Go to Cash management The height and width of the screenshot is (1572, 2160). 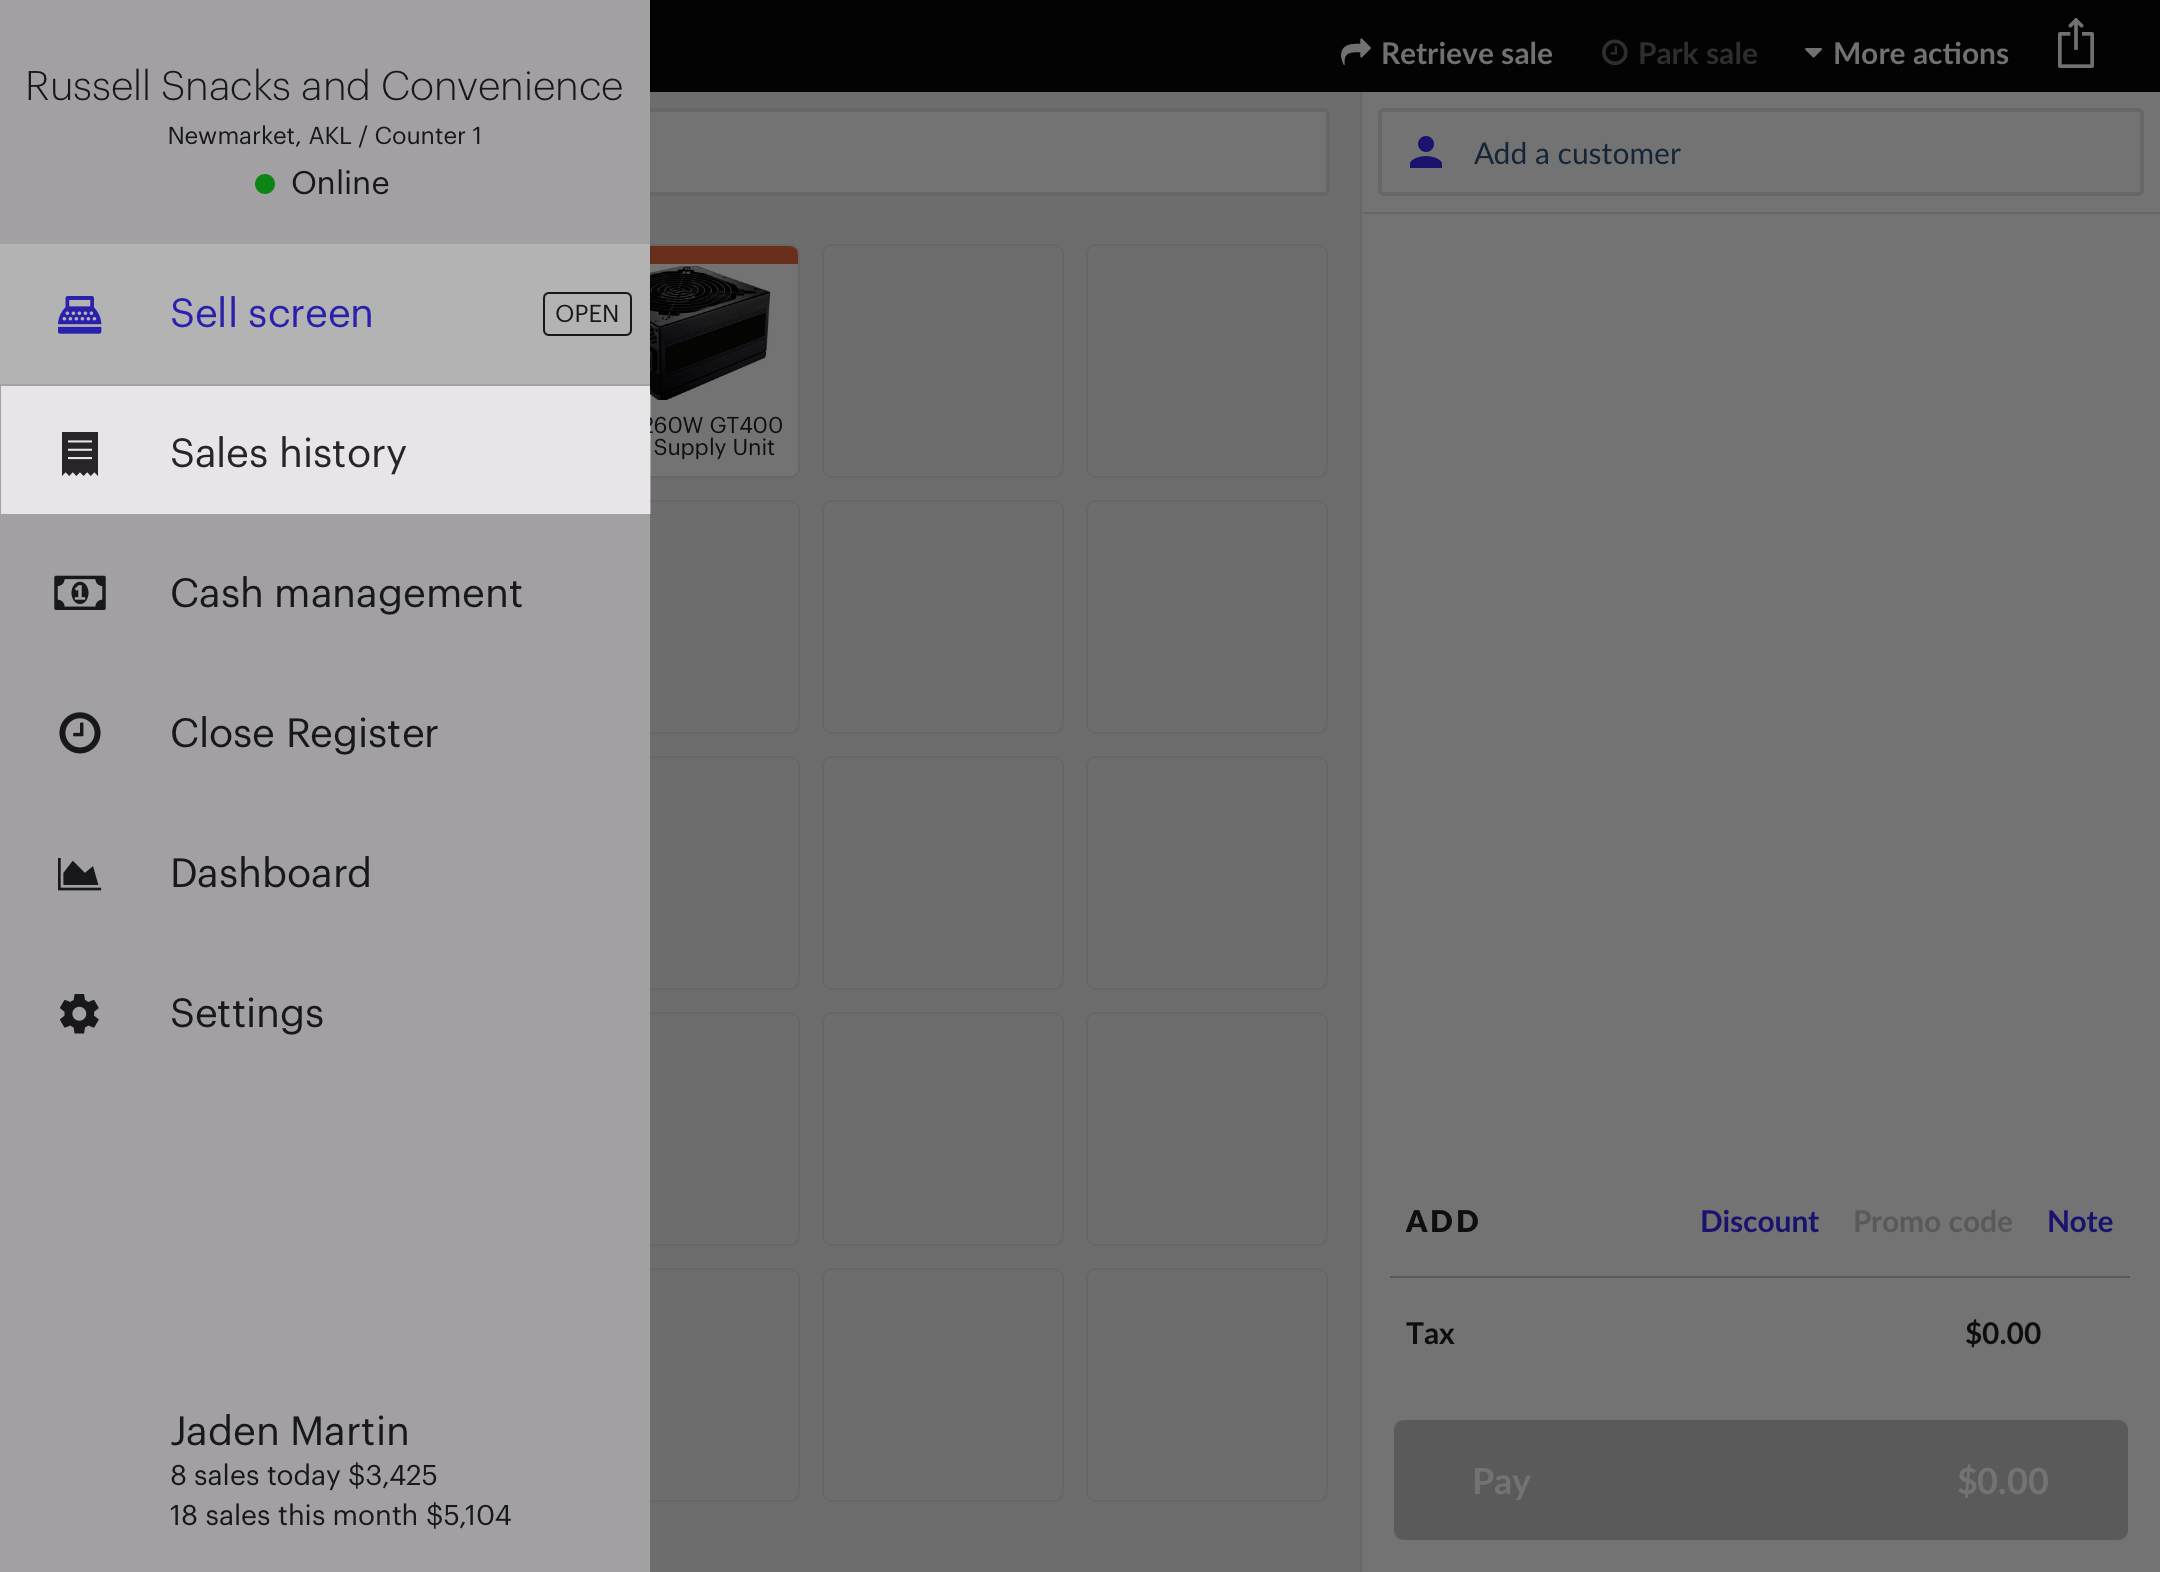click(x=346, y=593)
